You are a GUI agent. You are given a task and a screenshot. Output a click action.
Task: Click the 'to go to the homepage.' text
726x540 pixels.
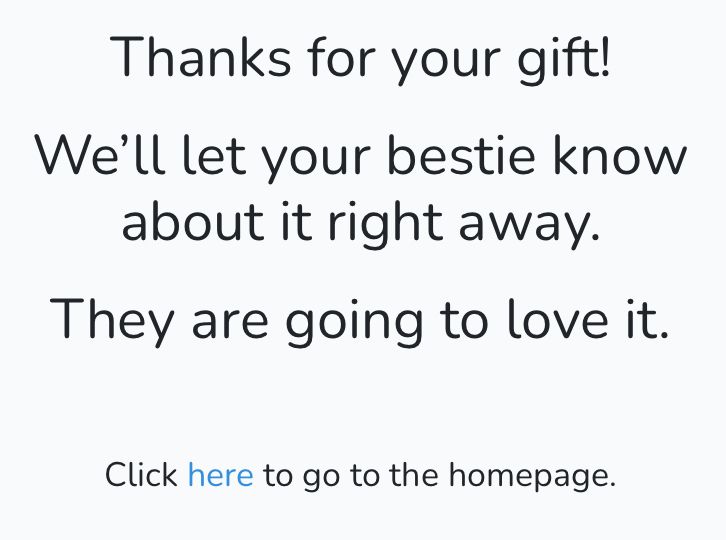(x=439, y=476)
